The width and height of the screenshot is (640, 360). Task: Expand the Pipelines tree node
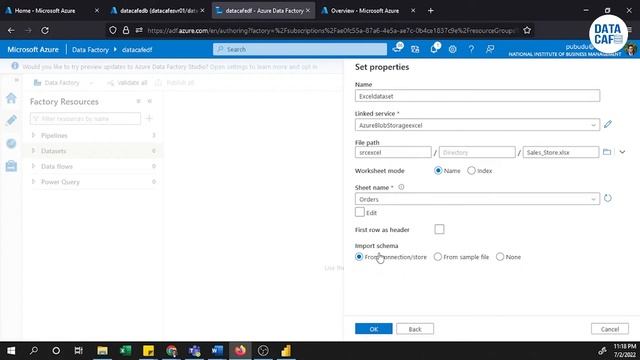33,135
